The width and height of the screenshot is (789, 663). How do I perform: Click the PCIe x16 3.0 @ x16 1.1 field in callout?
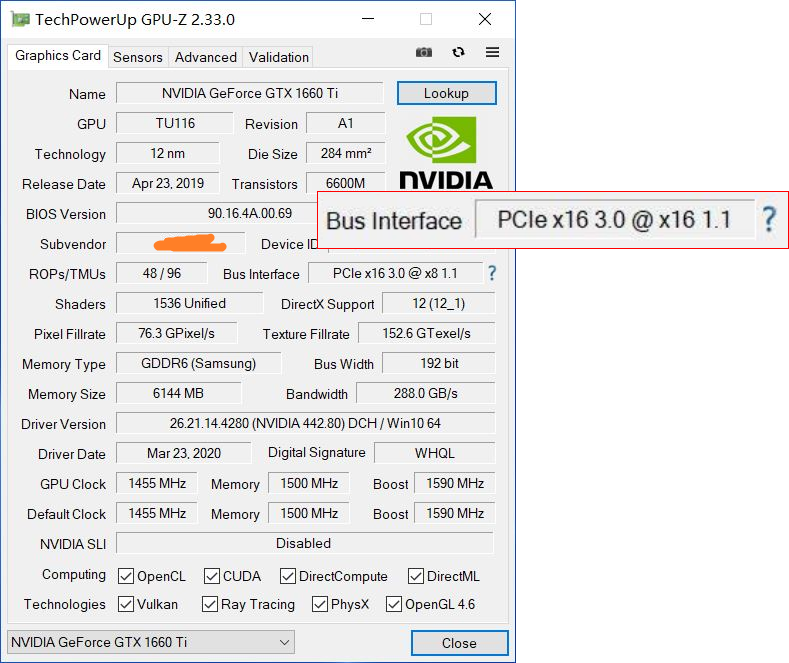click(x=615, y=219)
